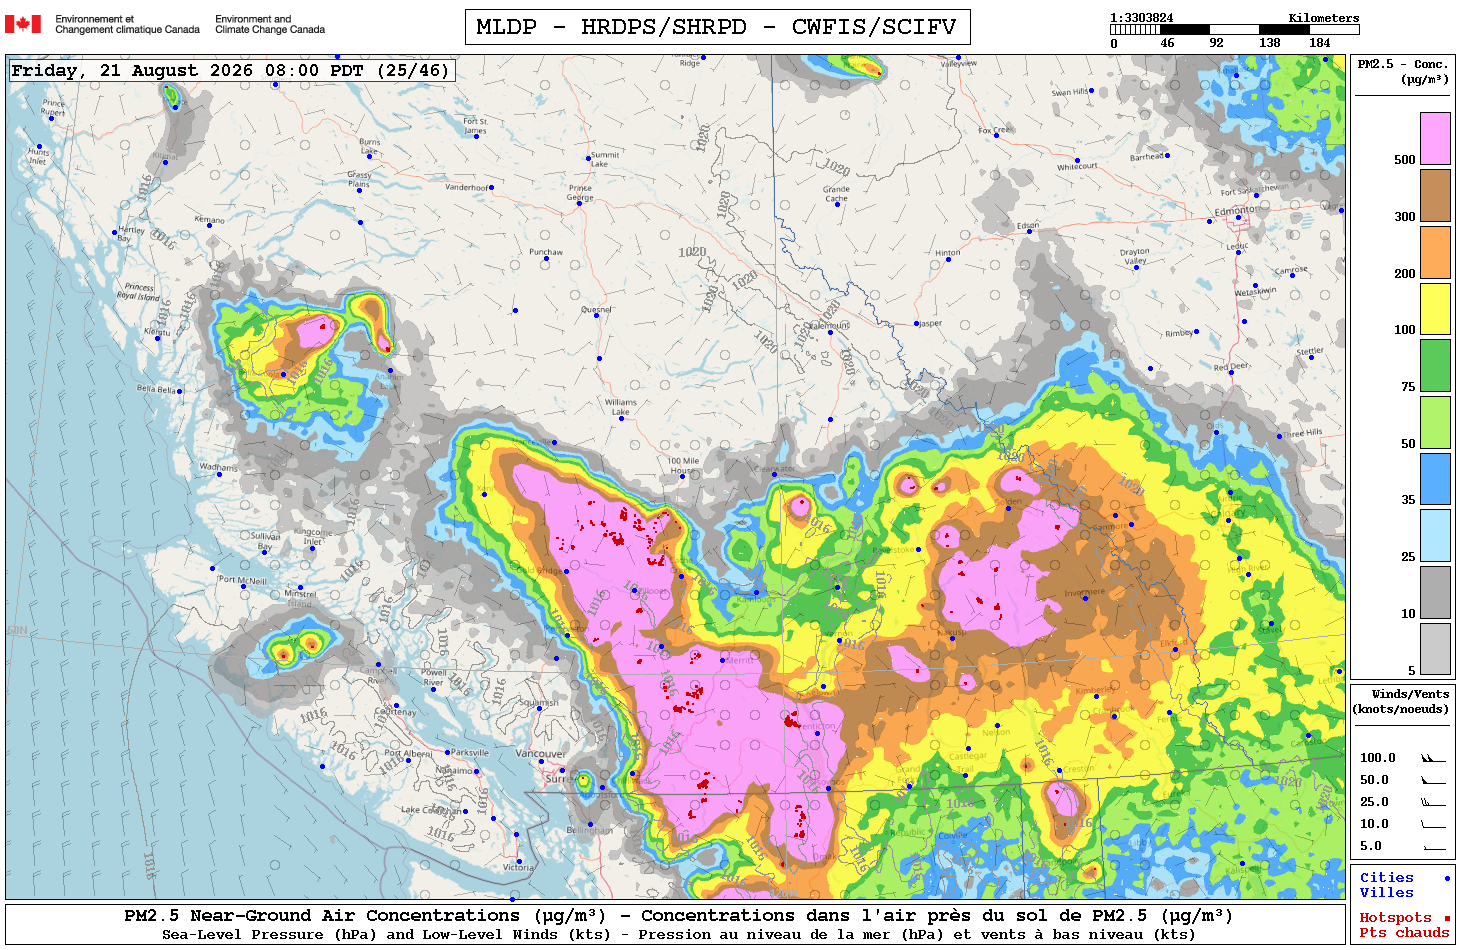Click the 25.0 knots wind barb symbol
Screen dimensions: 1460x950
point(1433,802)
